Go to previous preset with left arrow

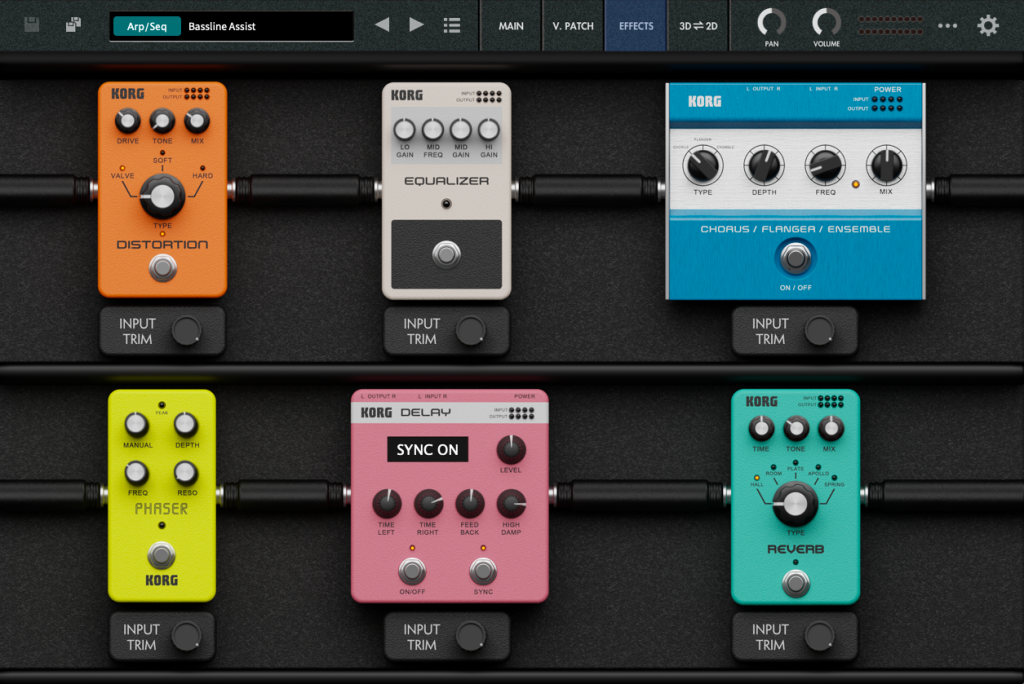(x=382, y=25)
